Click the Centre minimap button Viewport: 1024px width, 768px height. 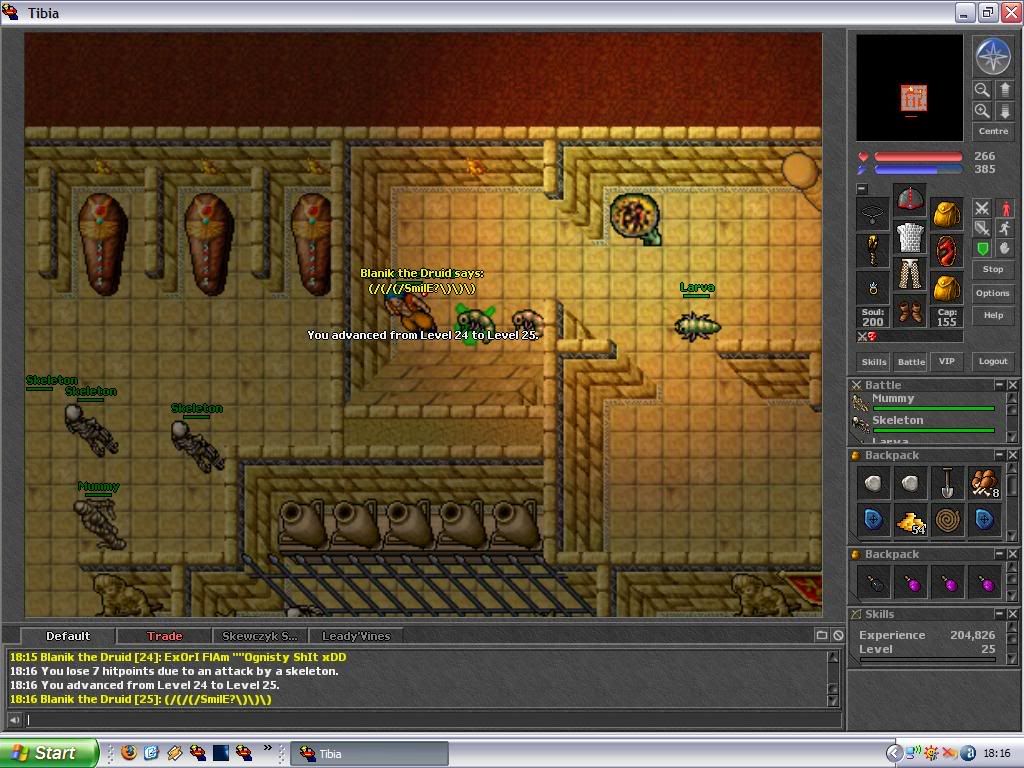pos(993,131)
